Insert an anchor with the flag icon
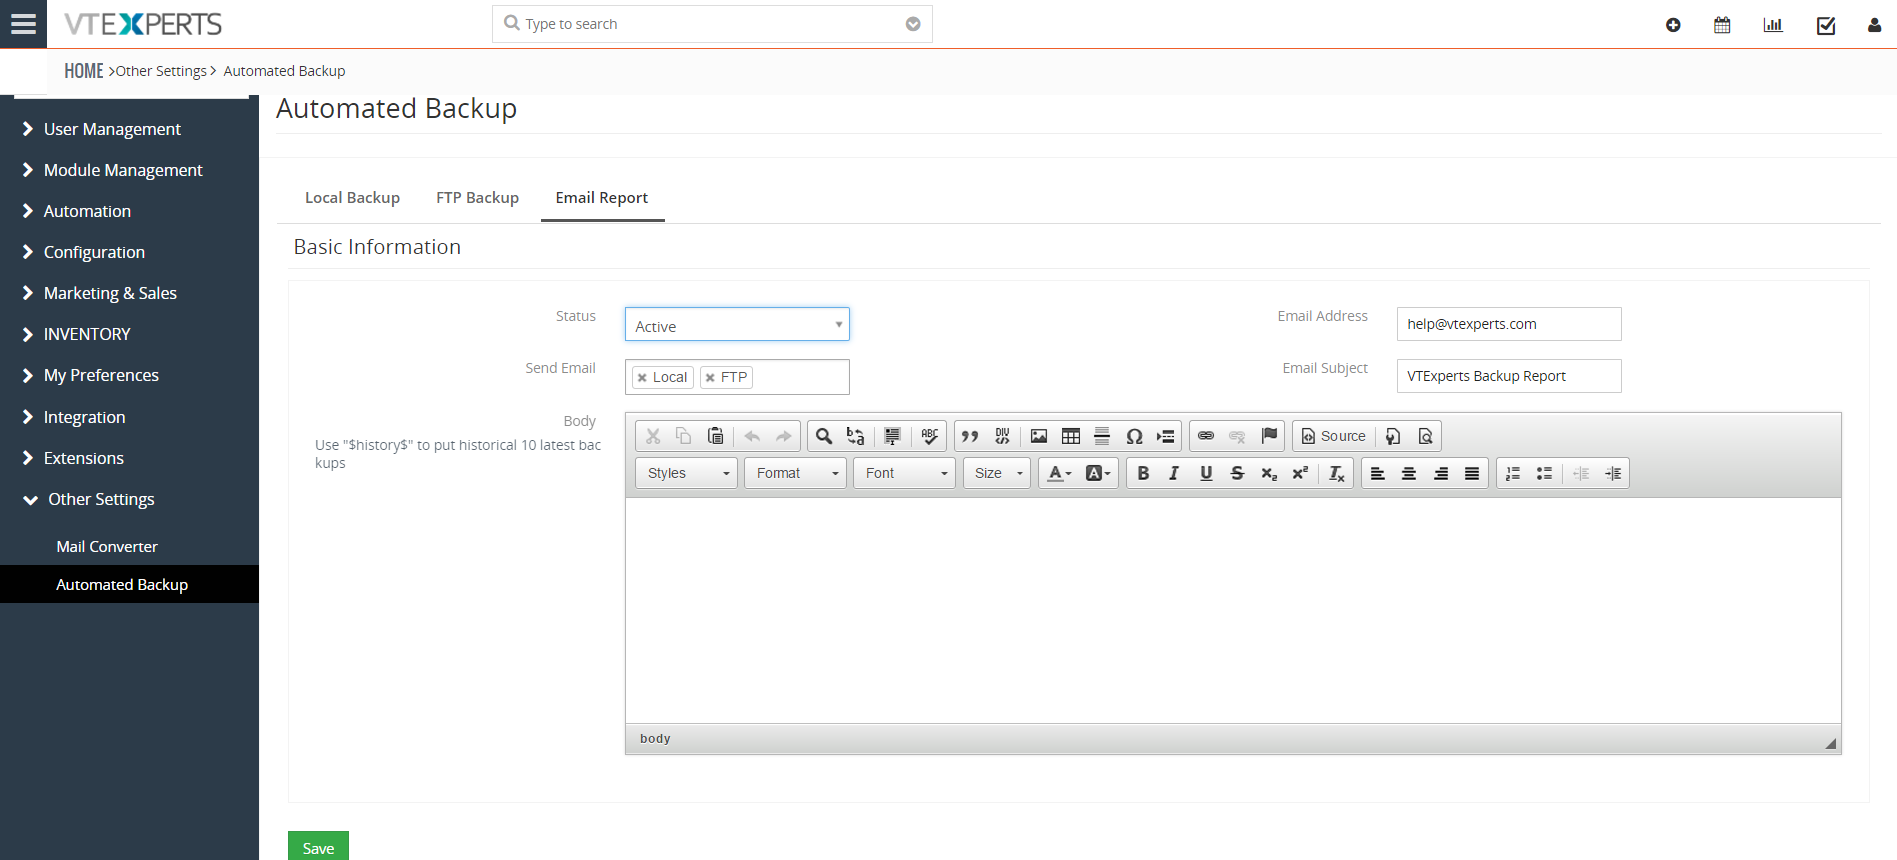Screen dimensions: 1897x860 point(1269,436)
